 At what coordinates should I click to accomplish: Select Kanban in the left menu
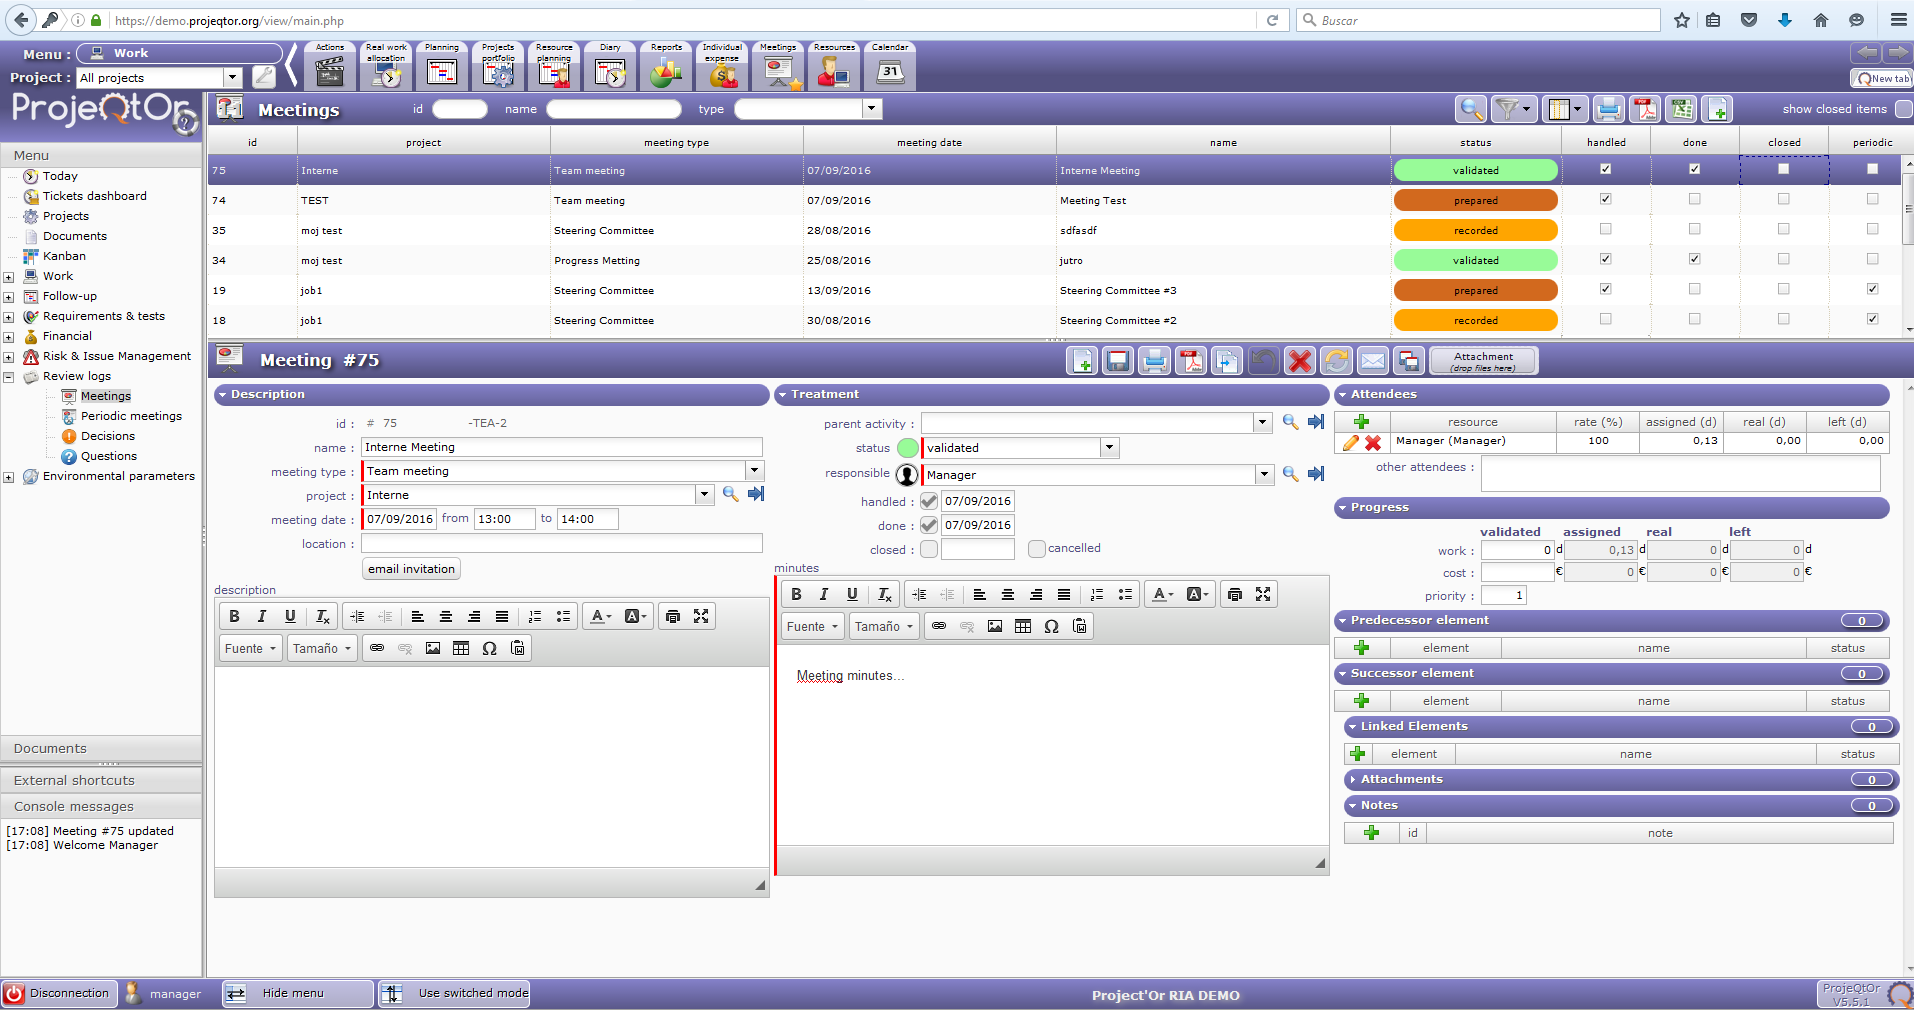pos(64,256)
